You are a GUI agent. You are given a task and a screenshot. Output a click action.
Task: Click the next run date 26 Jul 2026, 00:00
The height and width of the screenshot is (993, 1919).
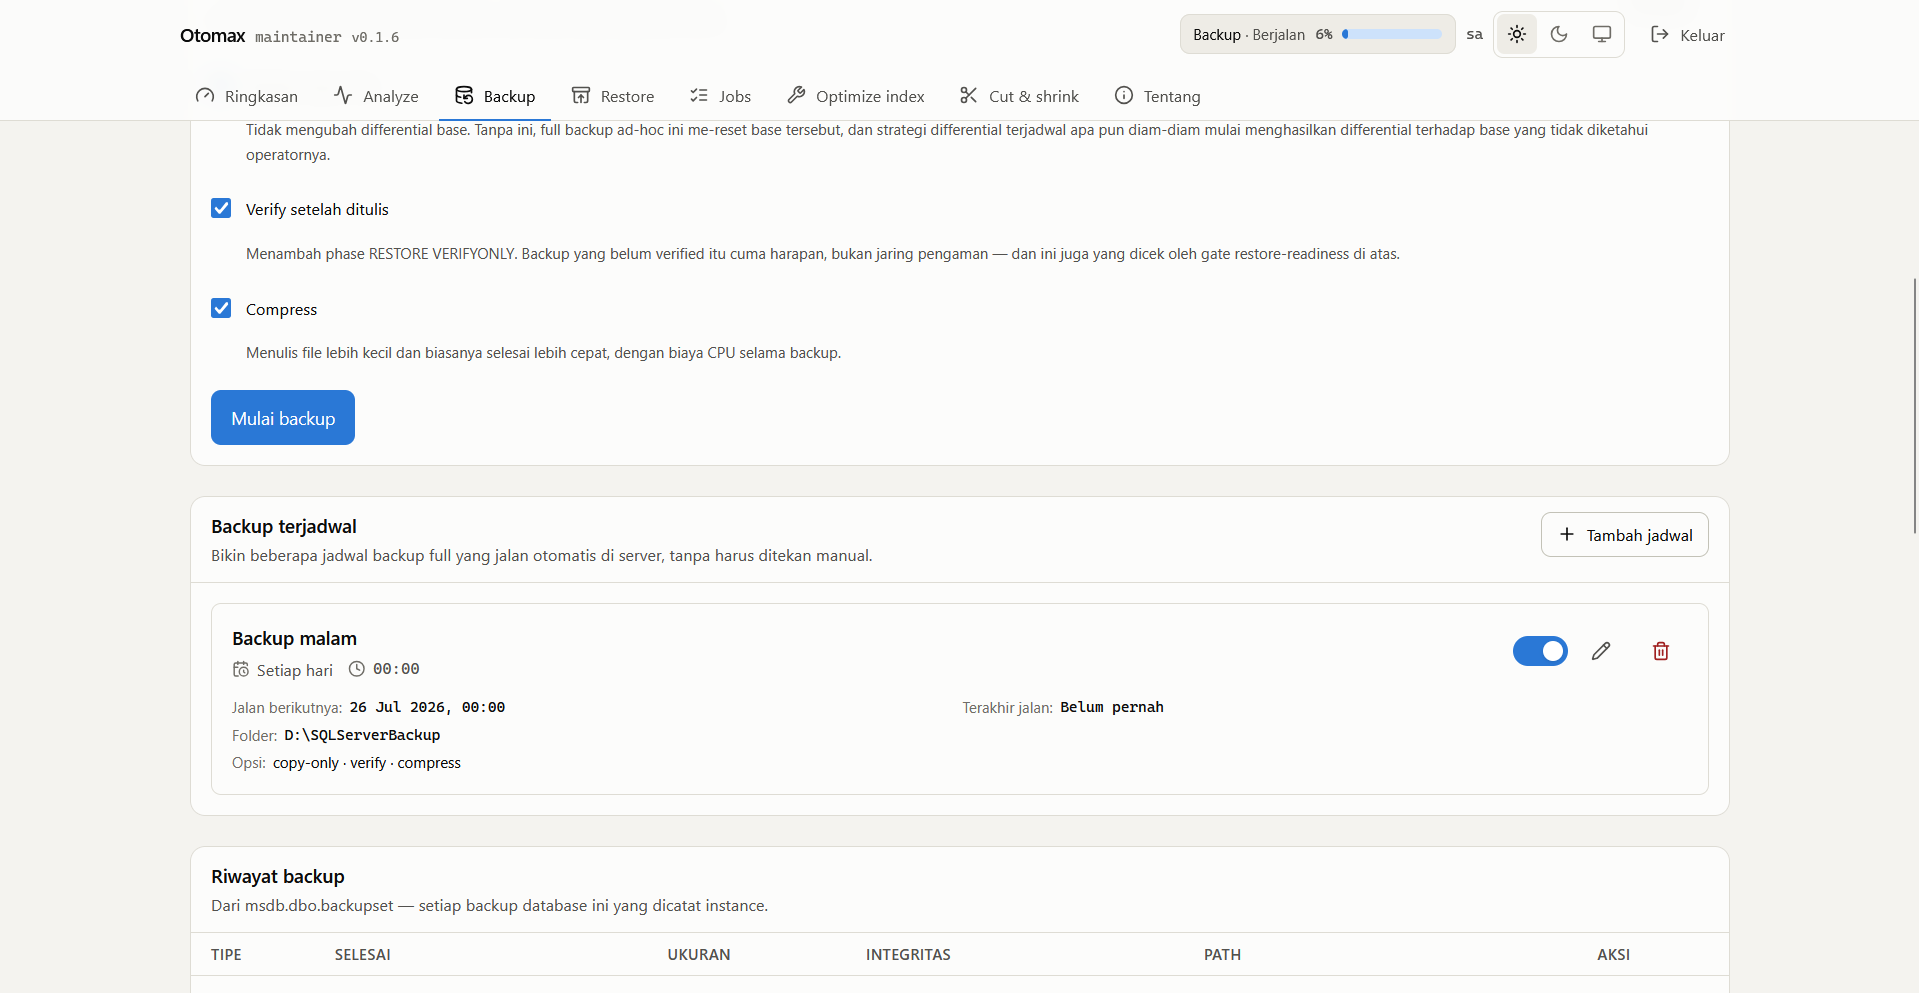427,707
